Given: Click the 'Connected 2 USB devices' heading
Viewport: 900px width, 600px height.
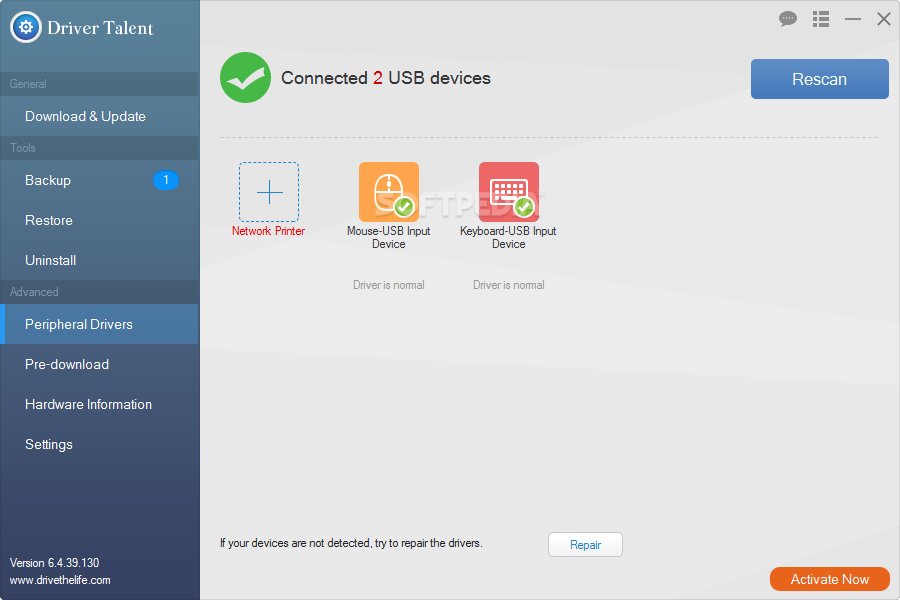Looking at the screenshot, I should point(386,78).
